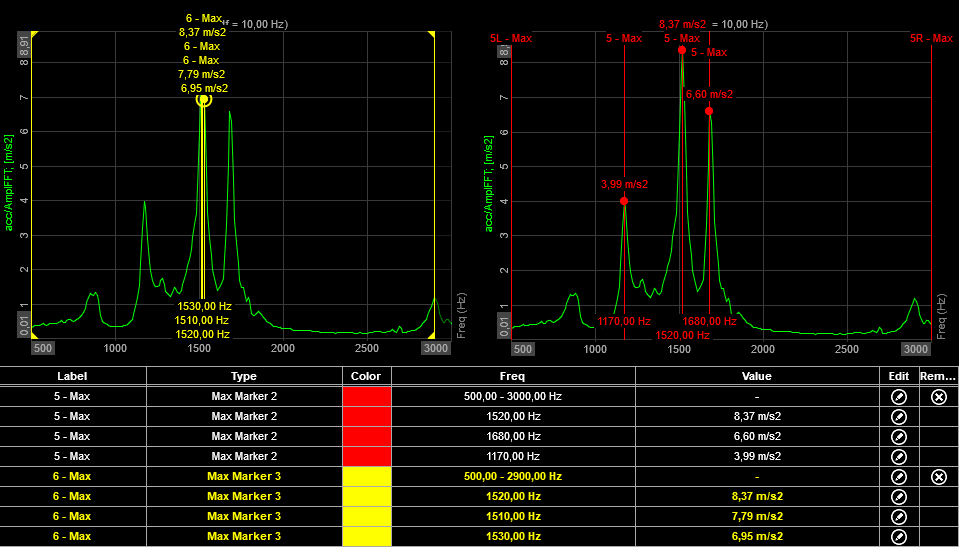Click the pencil icon in the 1170,00 Hz row

coord(898,456)
